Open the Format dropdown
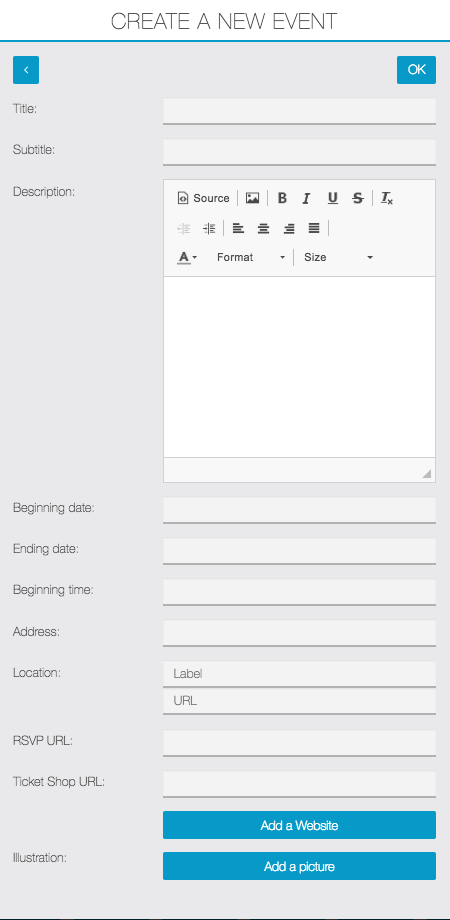This screenshot has width=450, height=920. coord(251,257)
